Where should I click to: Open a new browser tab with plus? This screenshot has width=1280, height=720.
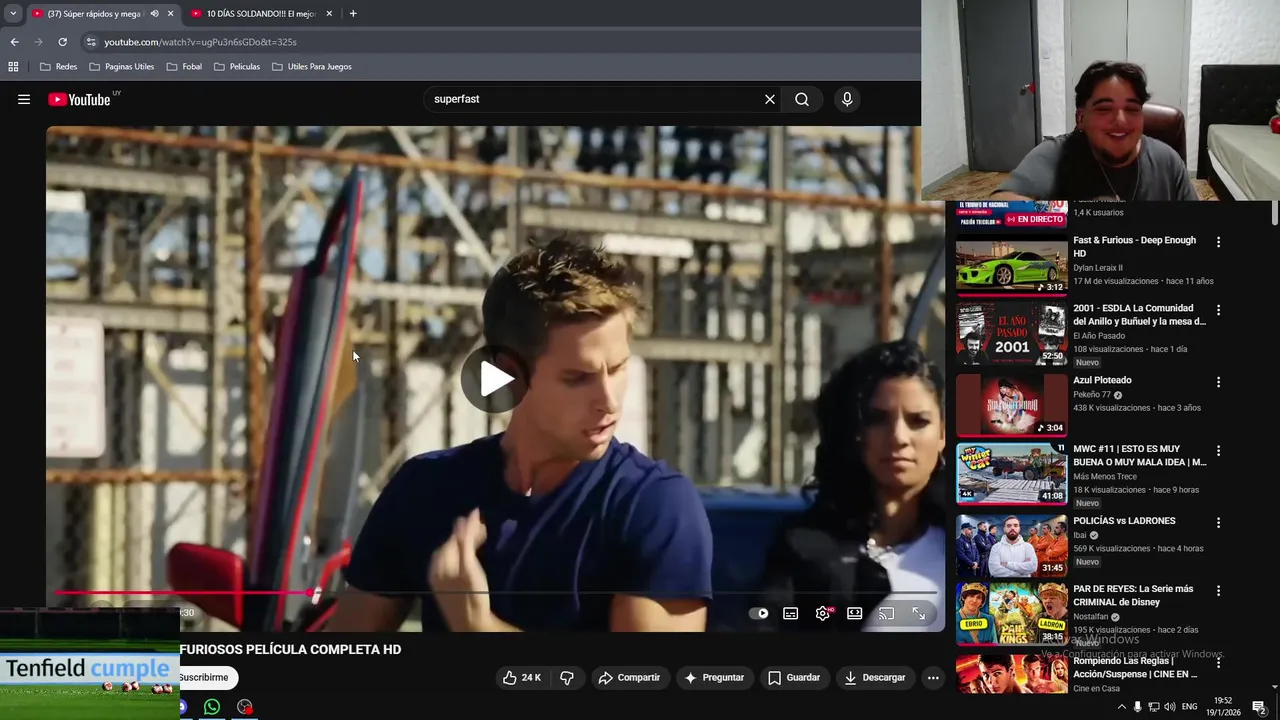(x=353, y=14)
